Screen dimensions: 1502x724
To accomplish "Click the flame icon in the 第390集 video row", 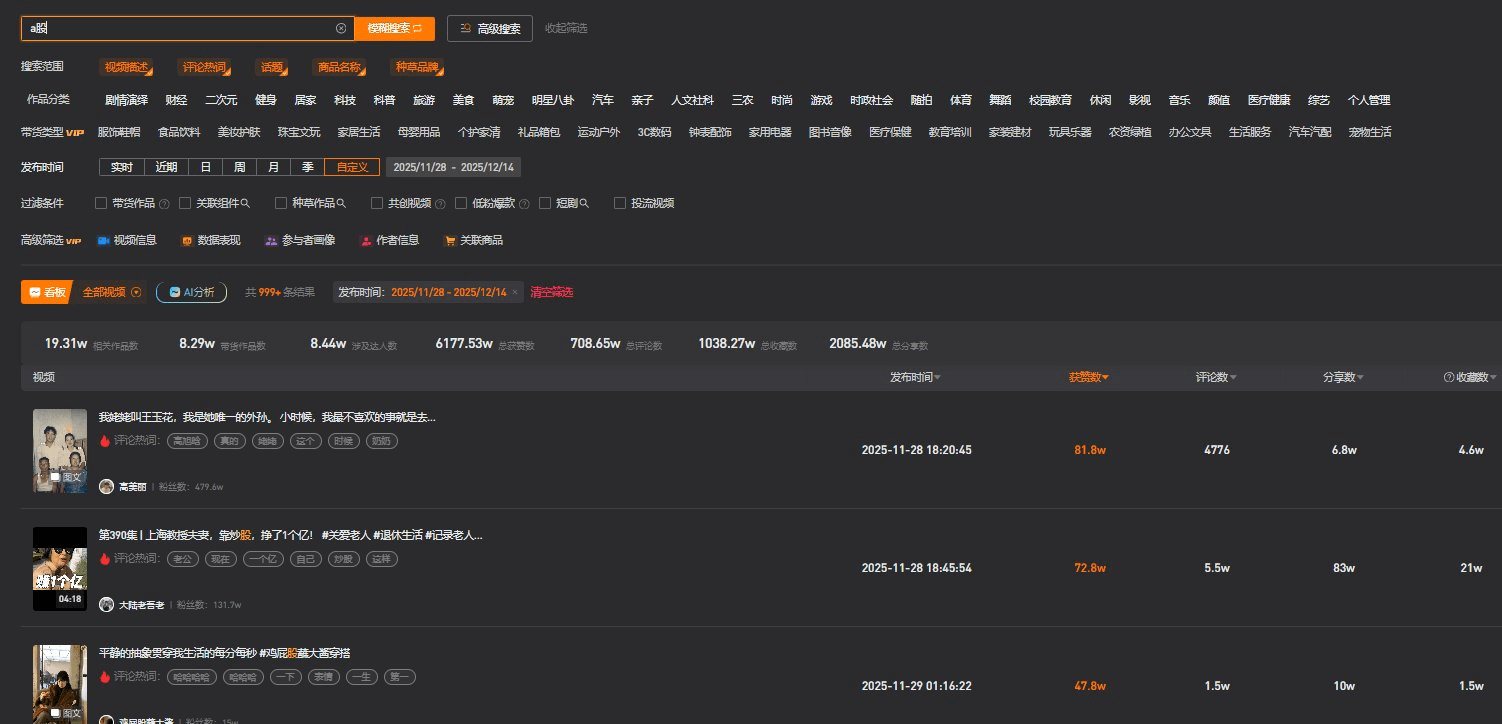I will (104, 558).
